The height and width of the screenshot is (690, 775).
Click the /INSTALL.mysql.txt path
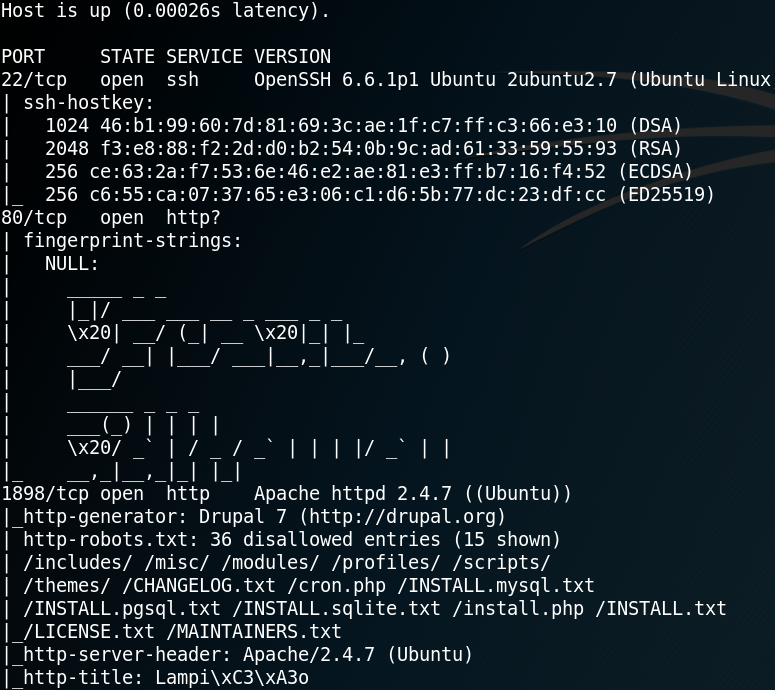click(495, 586)
